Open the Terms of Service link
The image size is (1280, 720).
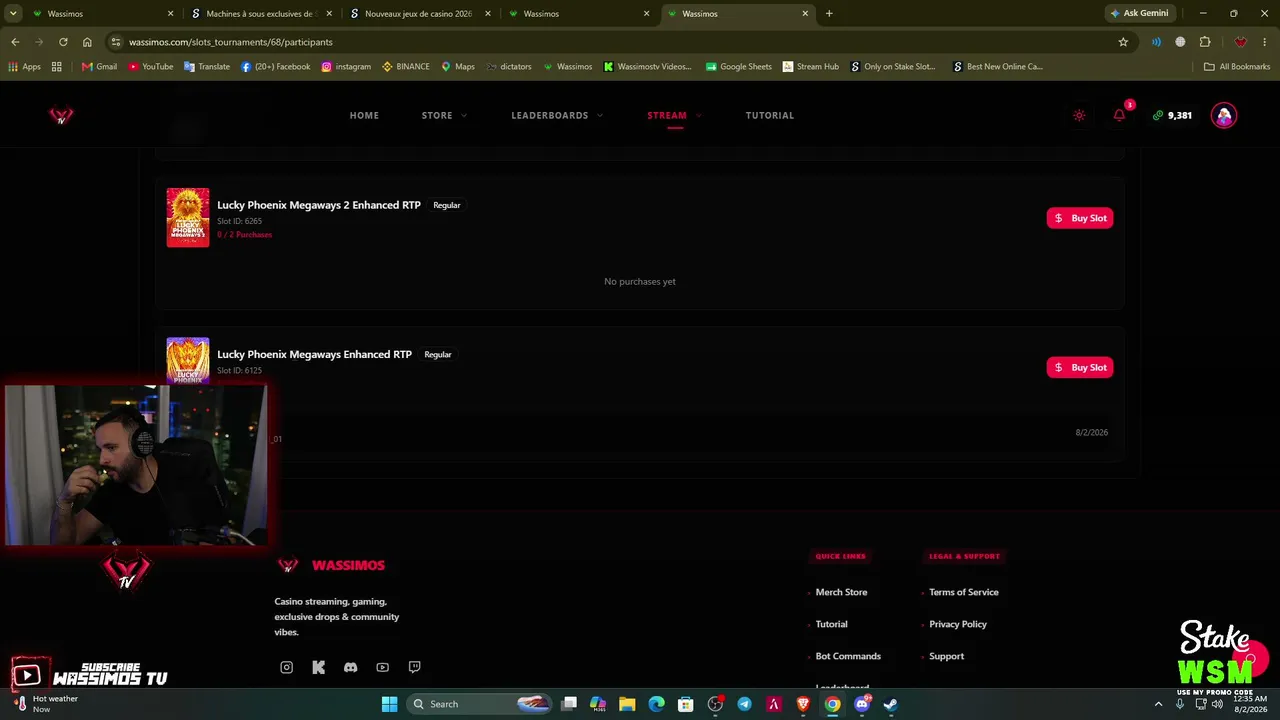pyautogui.click(x=963, y=592)
